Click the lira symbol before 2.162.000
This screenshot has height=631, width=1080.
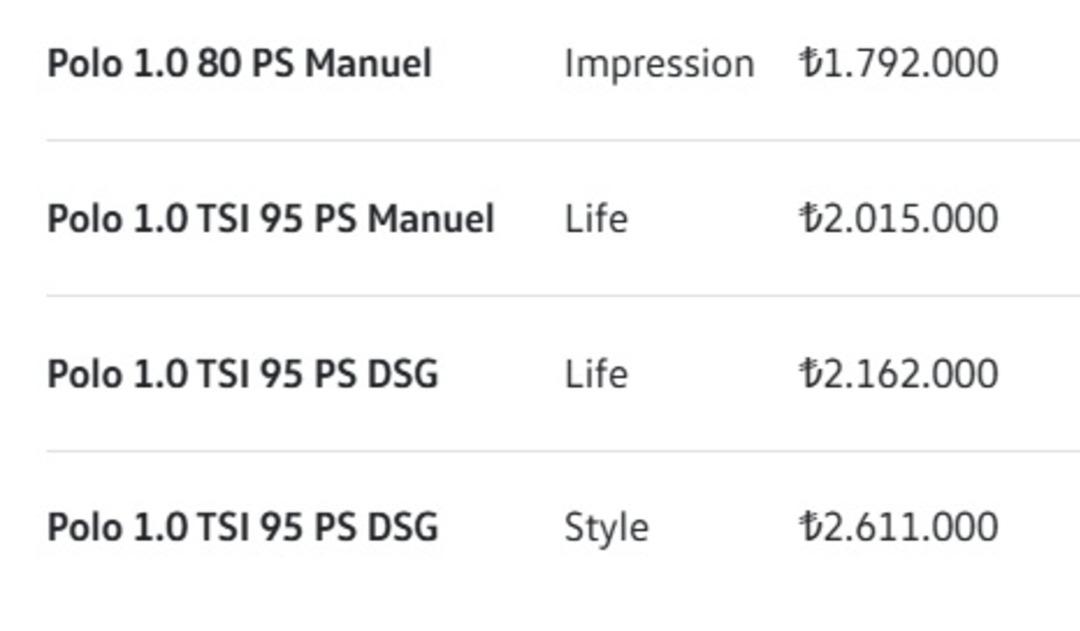tap(809, 373)
